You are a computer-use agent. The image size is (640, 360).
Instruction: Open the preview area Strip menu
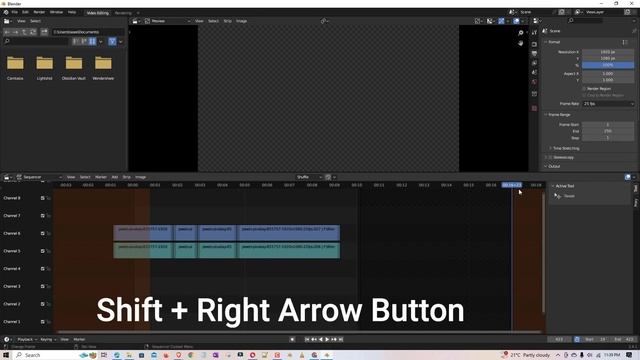click(227, 21)
